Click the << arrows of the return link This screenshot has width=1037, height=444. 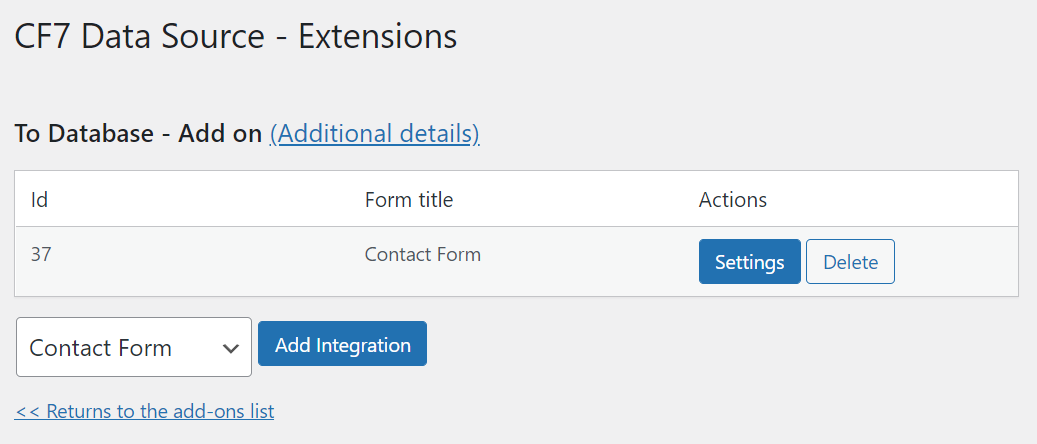tap(27, 411)
